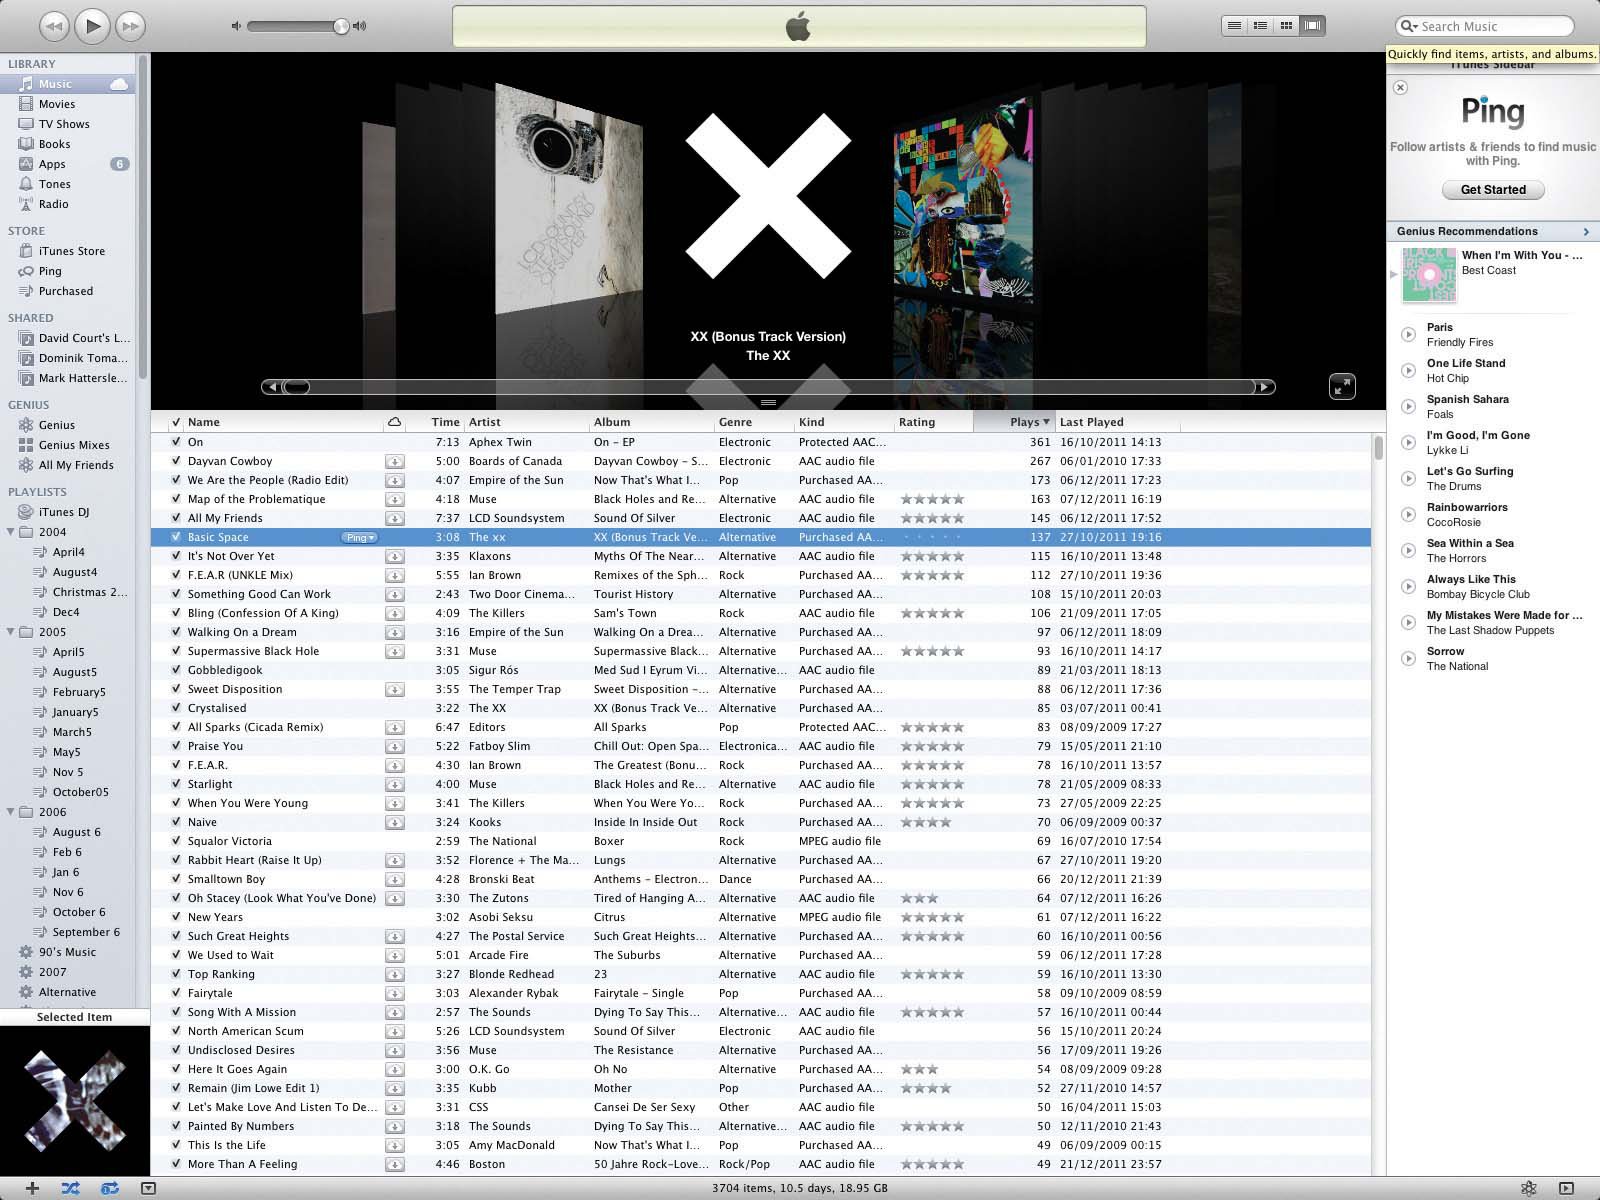Open 90's Music smart playlist
The height and width of the screenshot is (1200, 1600).
[67, 952]
